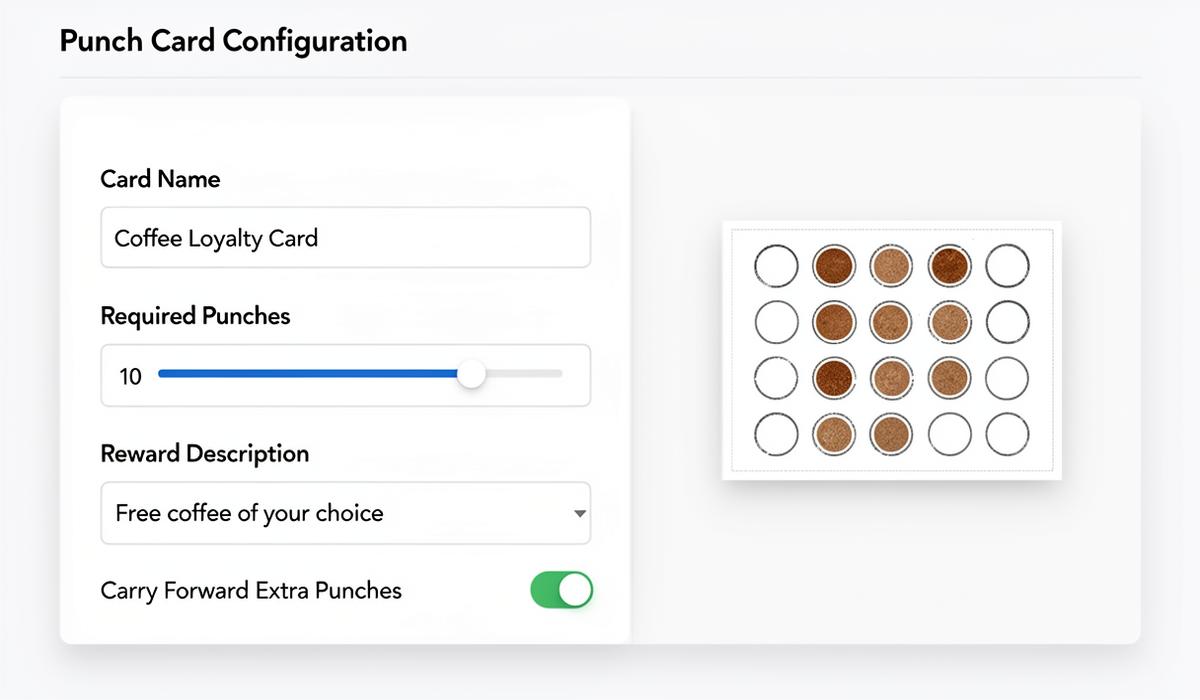Toggle the green switch beside Carry Forward Extra Punches
This screenshot has width=1200, height=700.
coord(561,590)
